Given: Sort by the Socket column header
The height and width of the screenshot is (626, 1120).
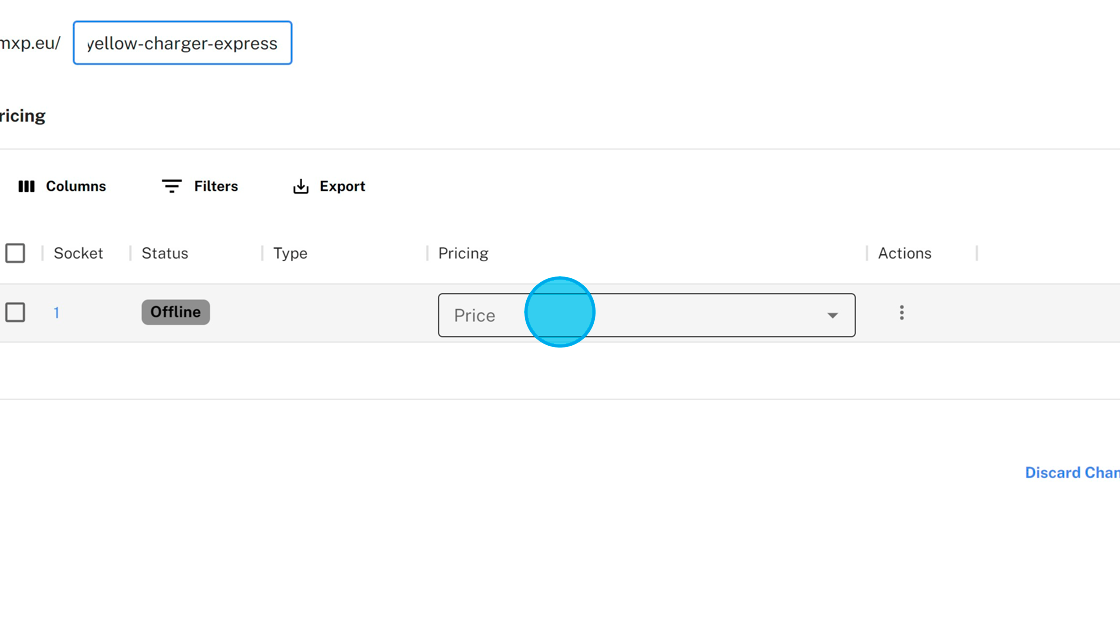Looking at the screenshot, I should click(x=78, y=254).
